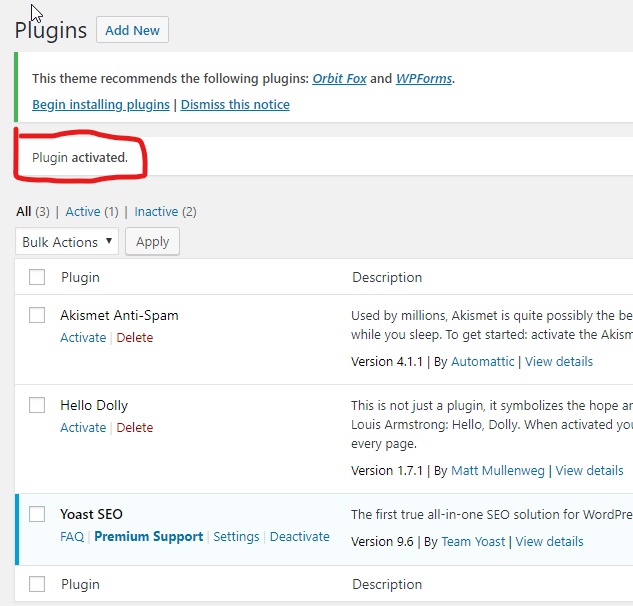Click the Plugin column header at top
Screen dimensions: 633x606
pyautogui.click(x=80, y=277)
